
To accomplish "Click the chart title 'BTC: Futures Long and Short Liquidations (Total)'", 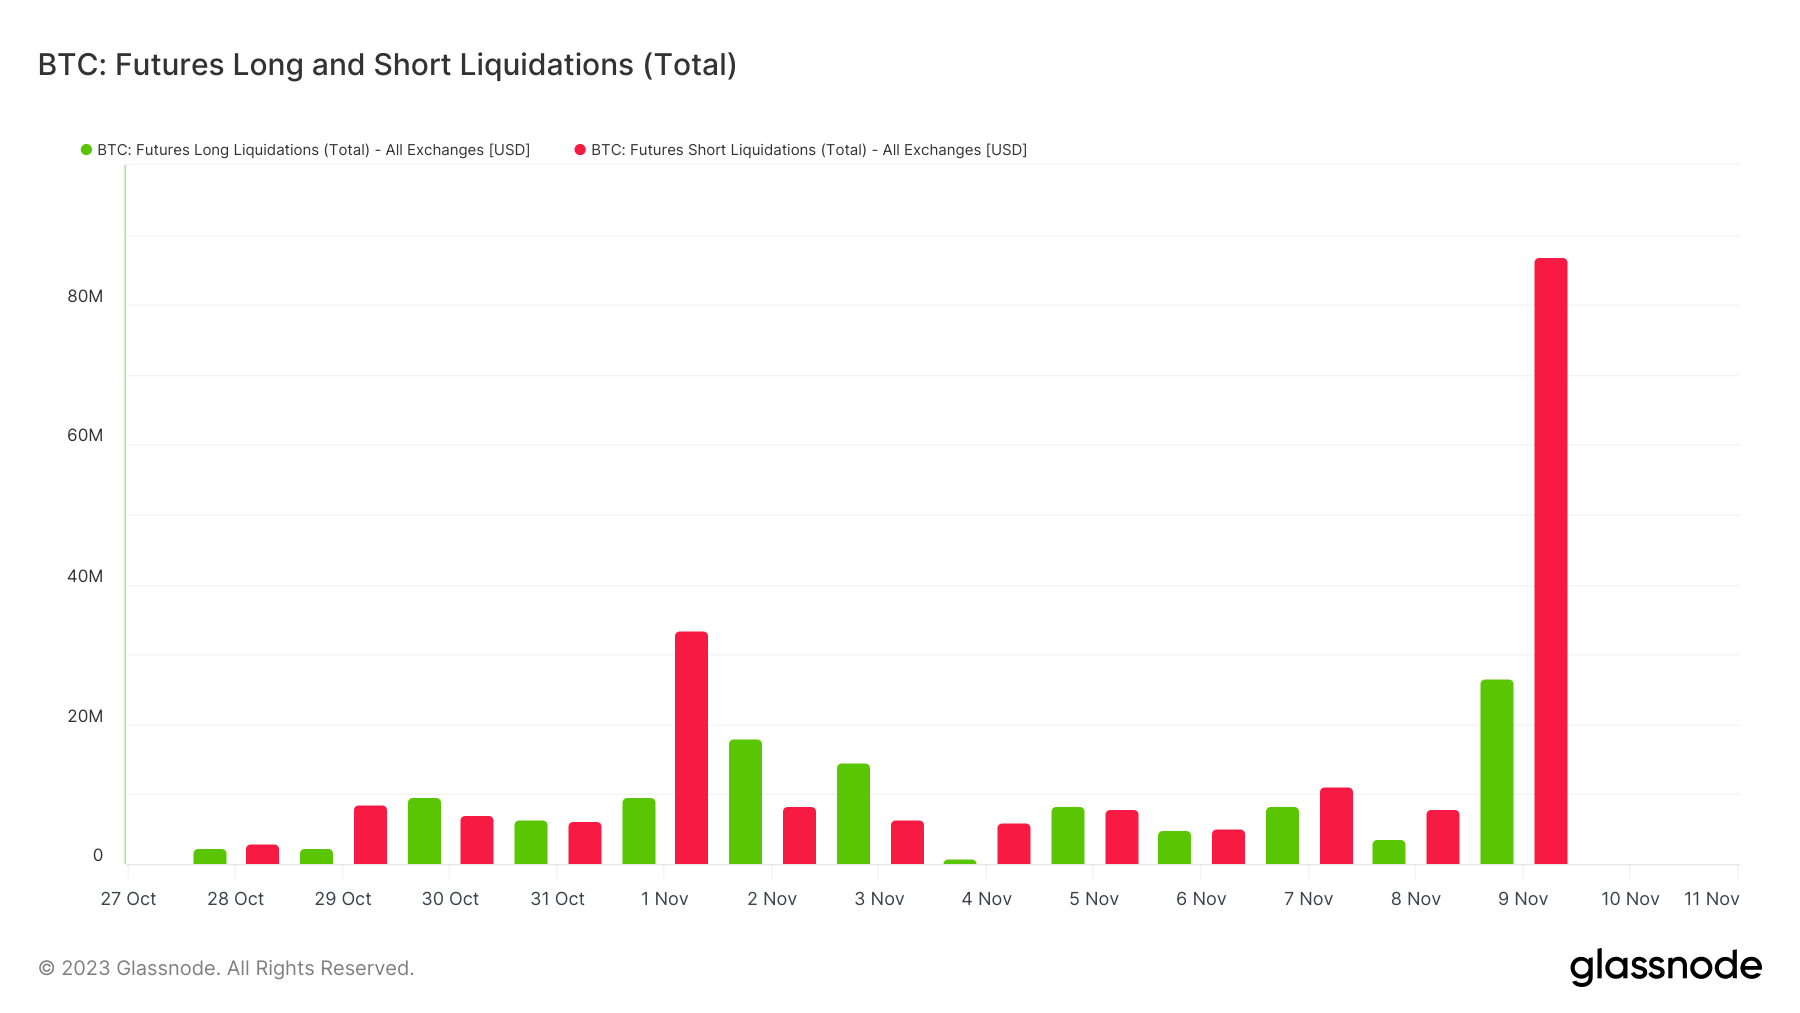I will (387, 65).
